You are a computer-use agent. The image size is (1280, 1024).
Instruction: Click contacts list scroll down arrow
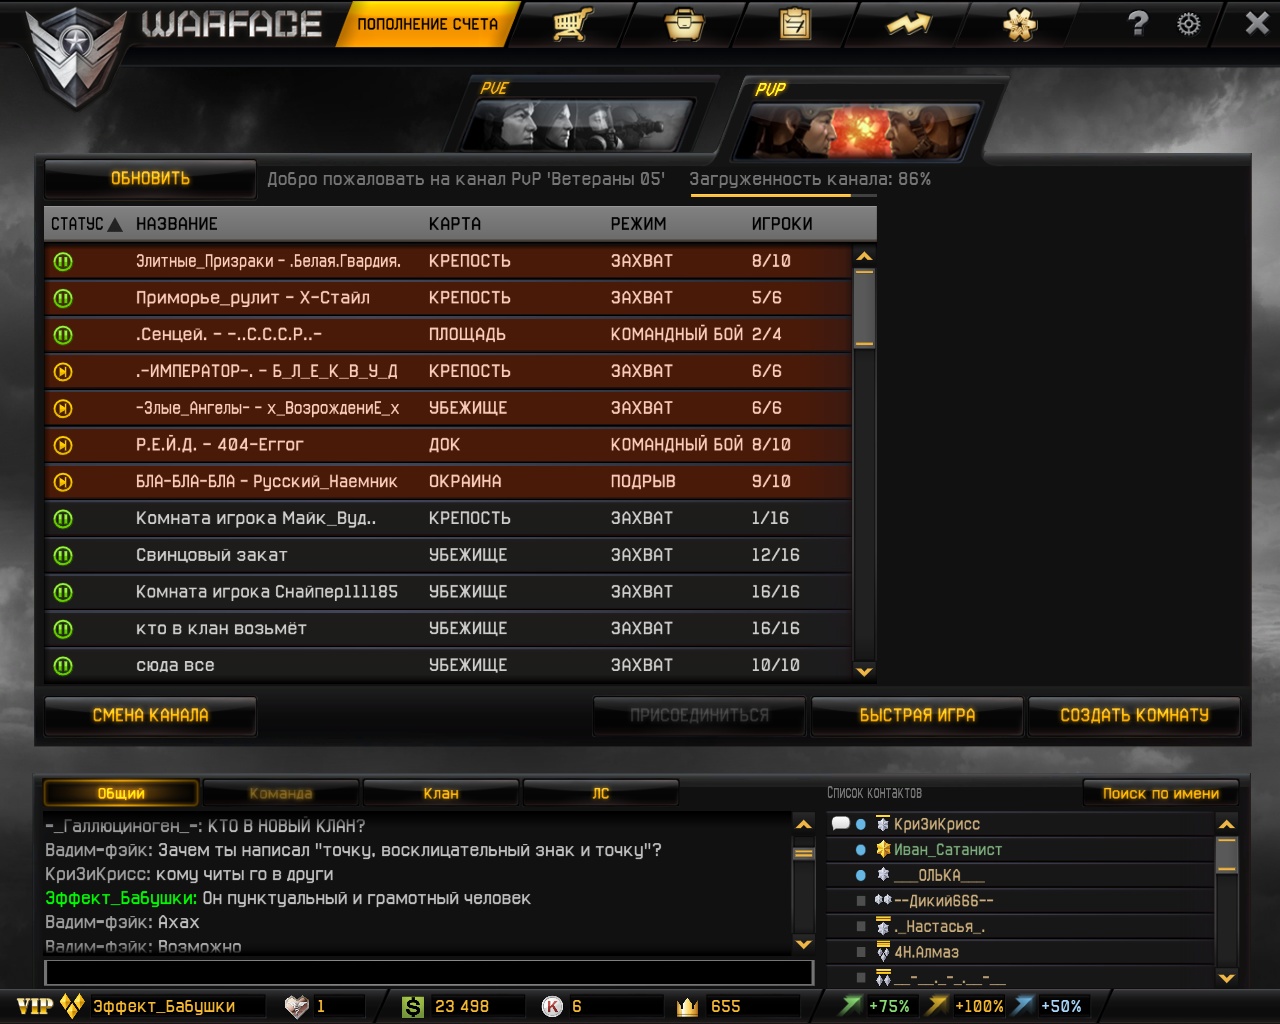(x=1227, y=977)
